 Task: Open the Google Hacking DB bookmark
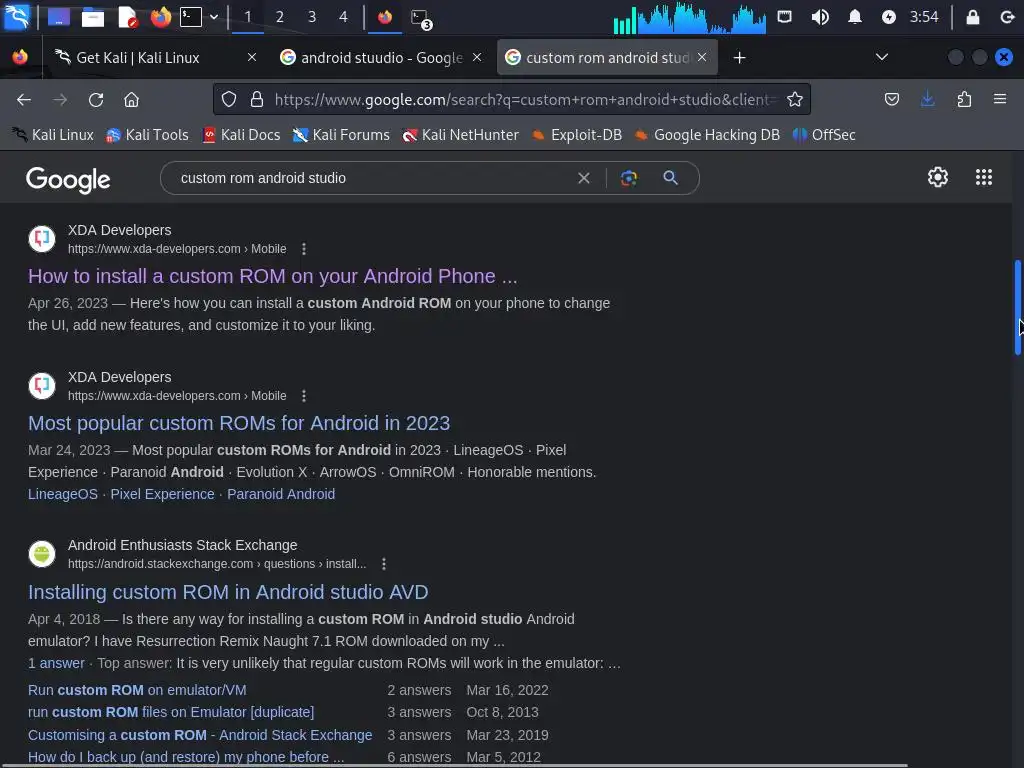tap(707, 135)
